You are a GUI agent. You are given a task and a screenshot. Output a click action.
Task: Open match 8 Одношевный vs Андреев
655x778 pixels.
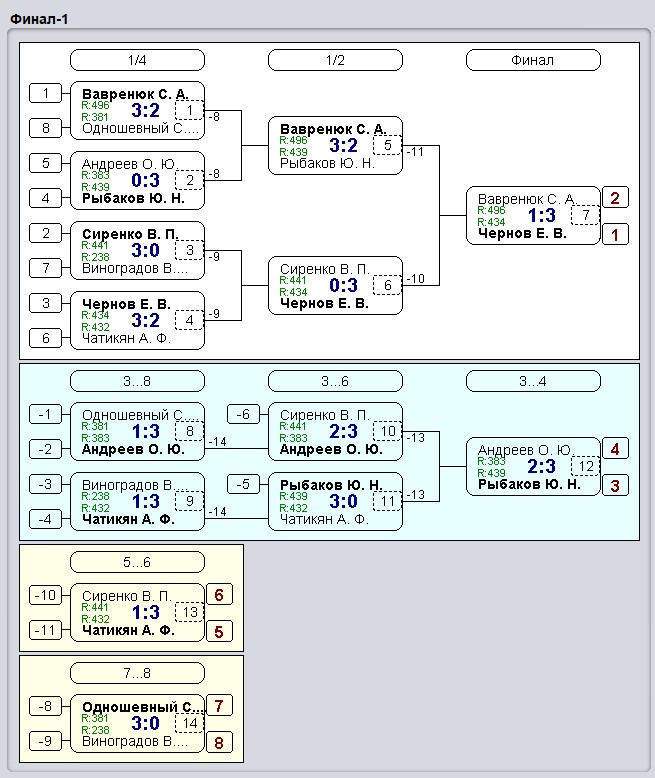[x=137, y=432]
